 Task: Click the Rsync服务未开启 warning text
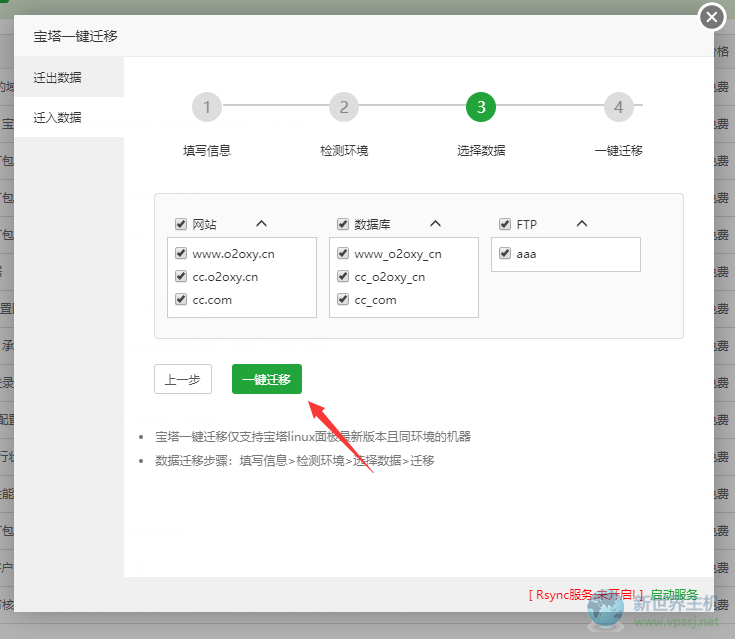coord(585,594)
